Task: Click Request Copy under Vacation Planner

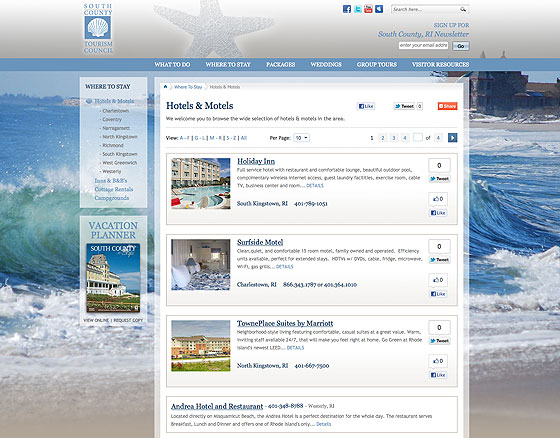Action: point(128,320)
